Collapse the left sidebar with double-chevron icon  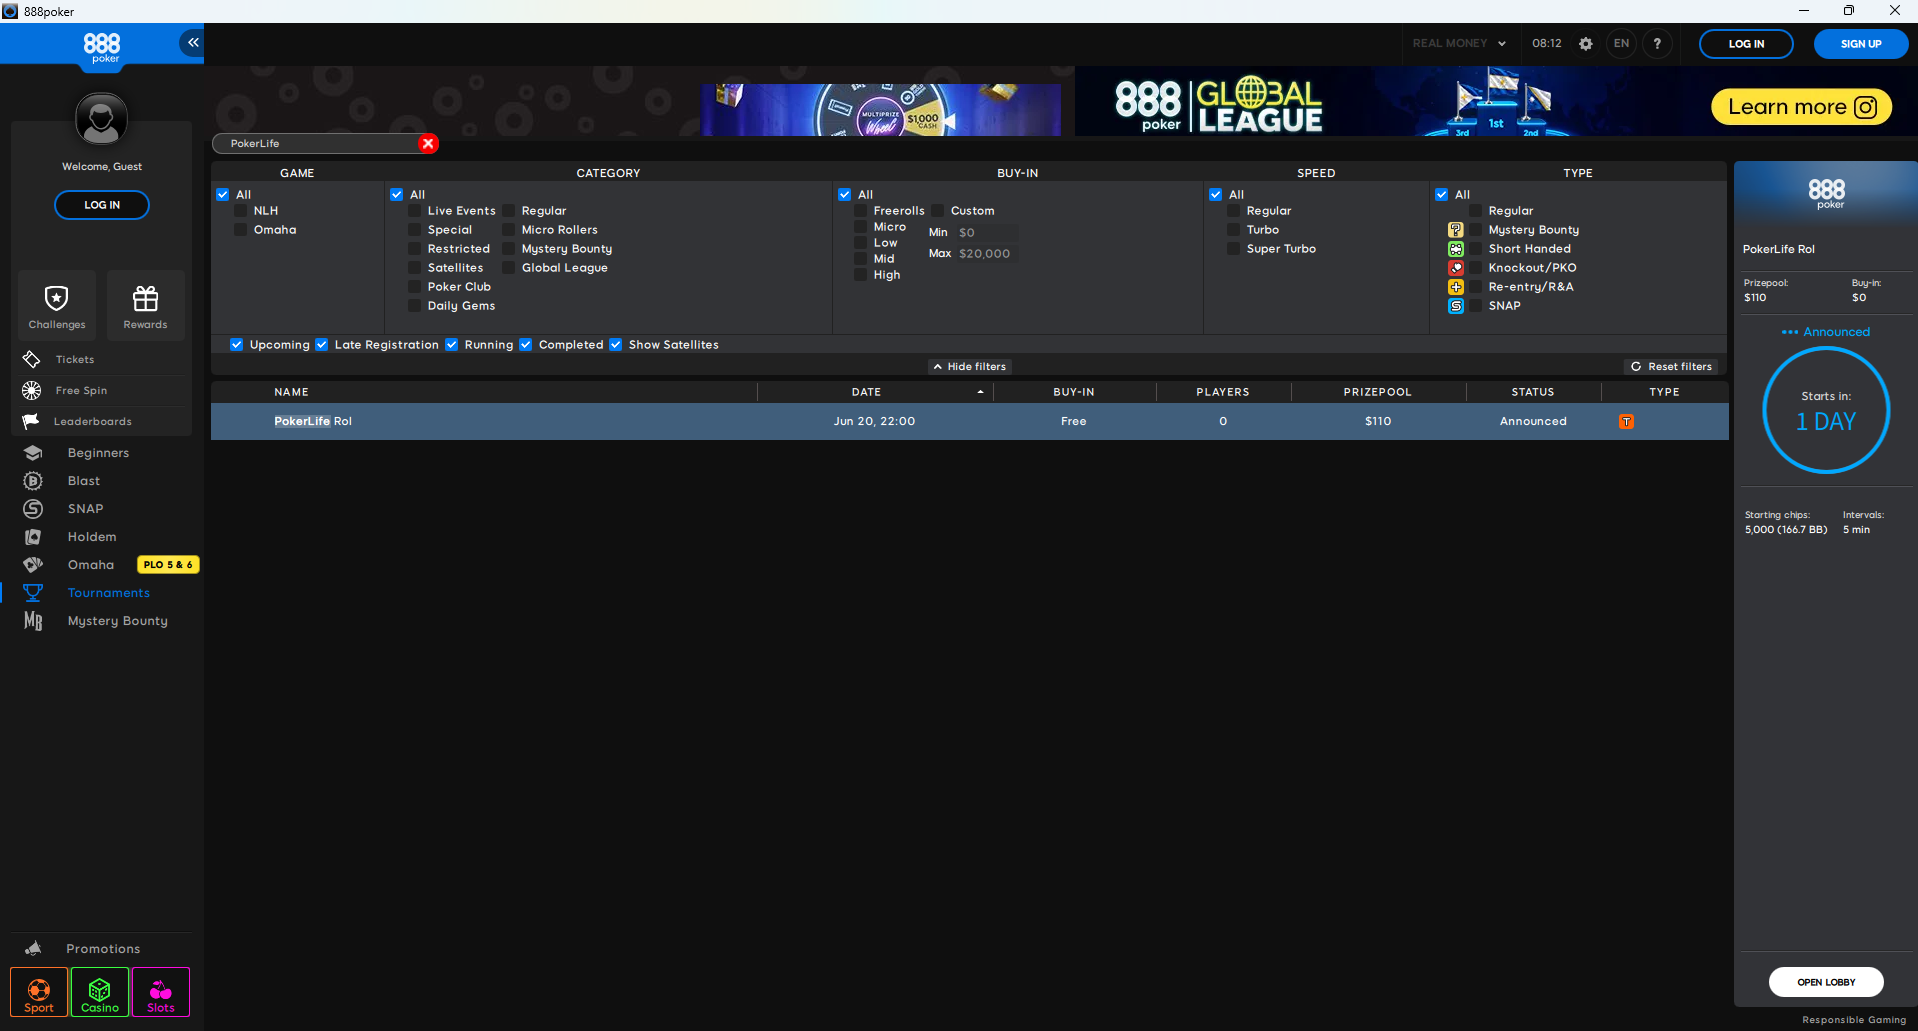point(193,42)
